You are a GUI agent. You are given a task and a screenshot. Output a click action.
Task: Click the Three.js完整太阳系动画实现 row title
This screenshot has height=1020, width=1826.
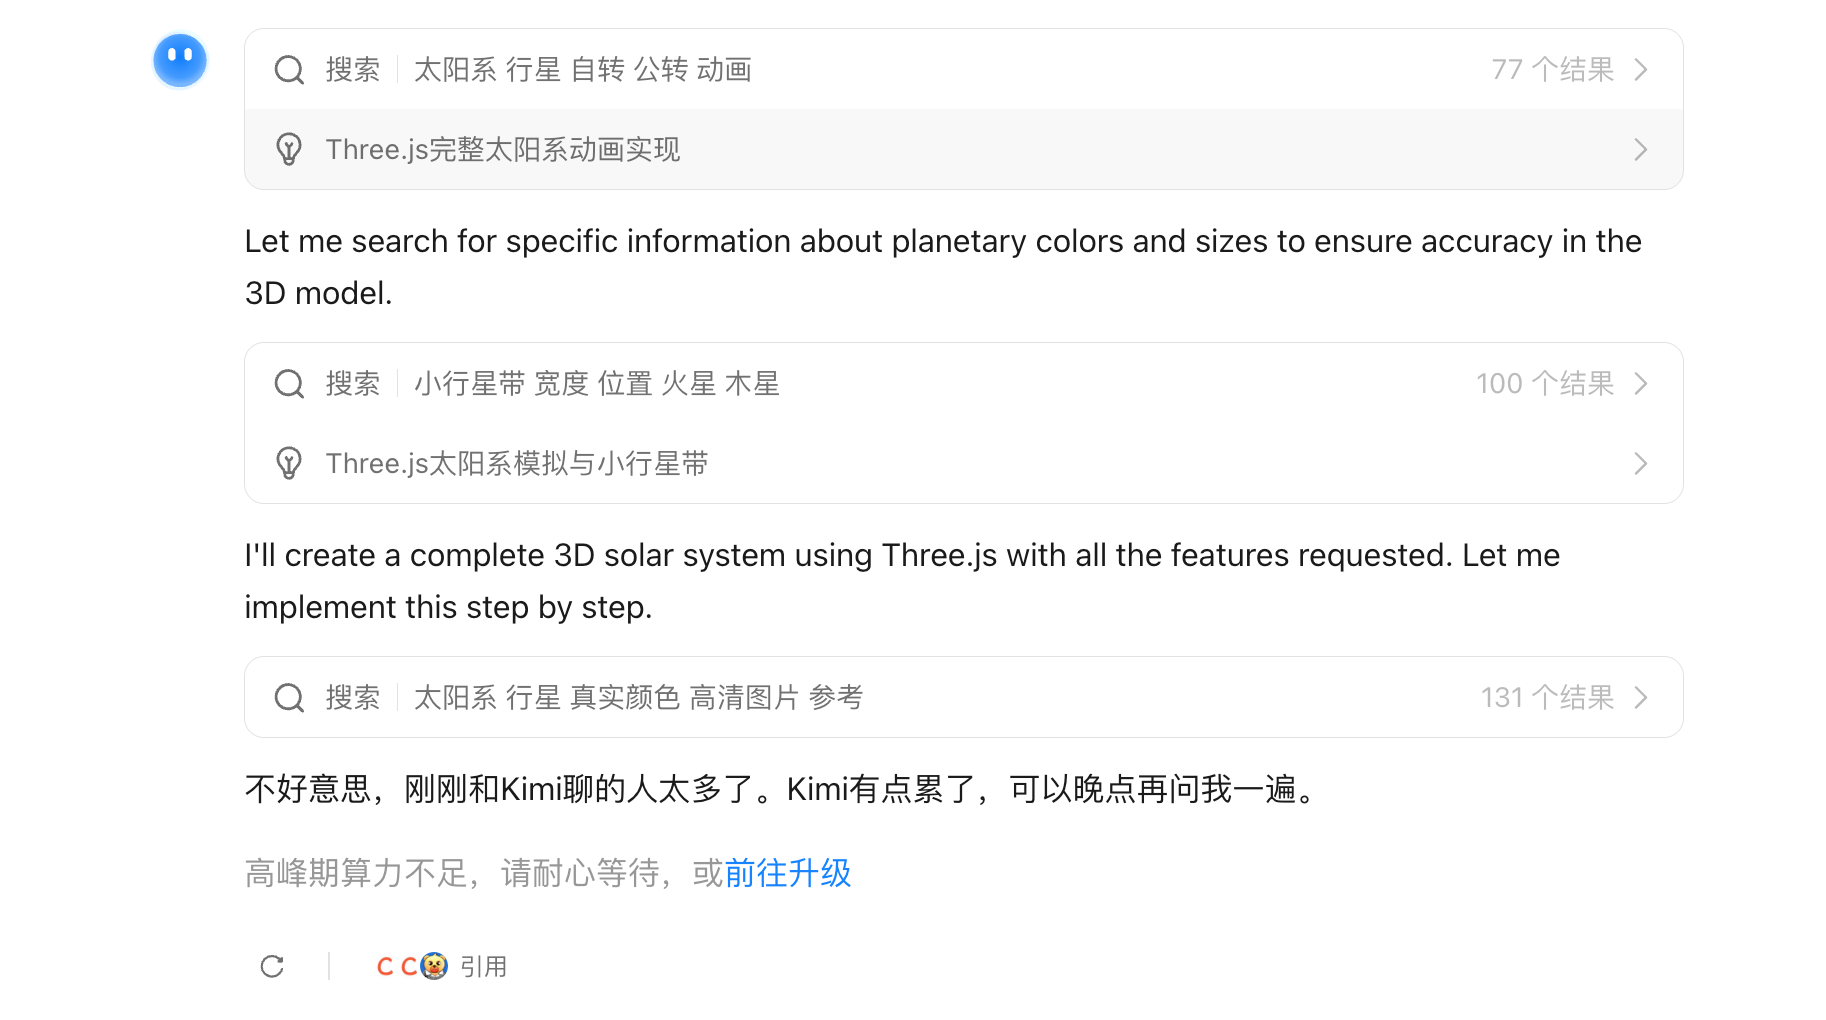[x=503, y=150]
